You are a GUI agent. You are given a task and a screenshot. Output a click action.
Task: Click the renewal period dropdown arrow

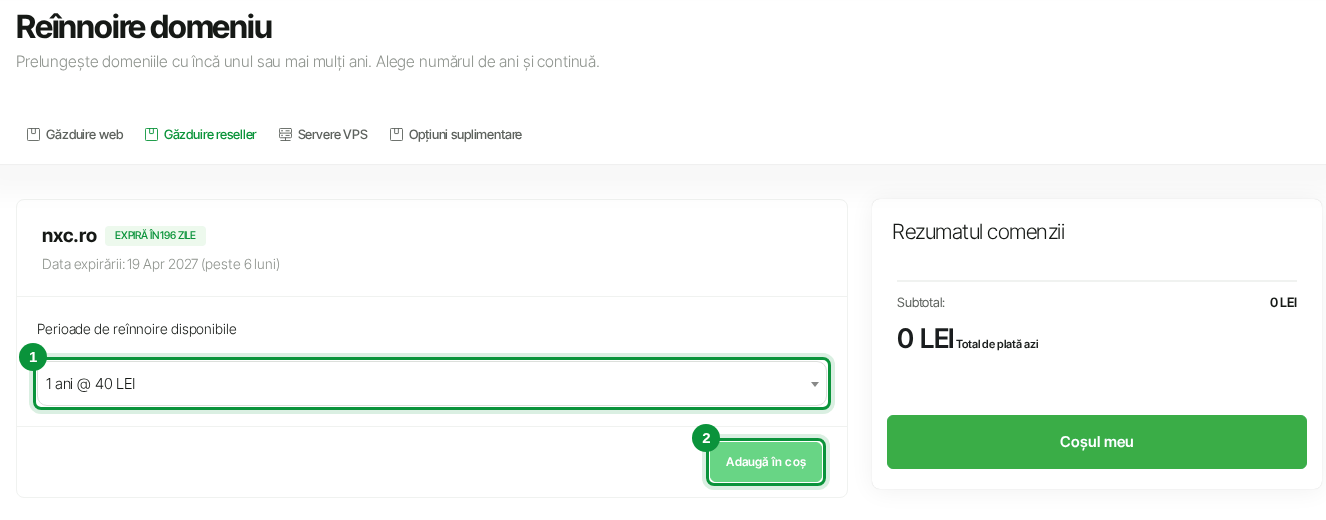[814, 384]
